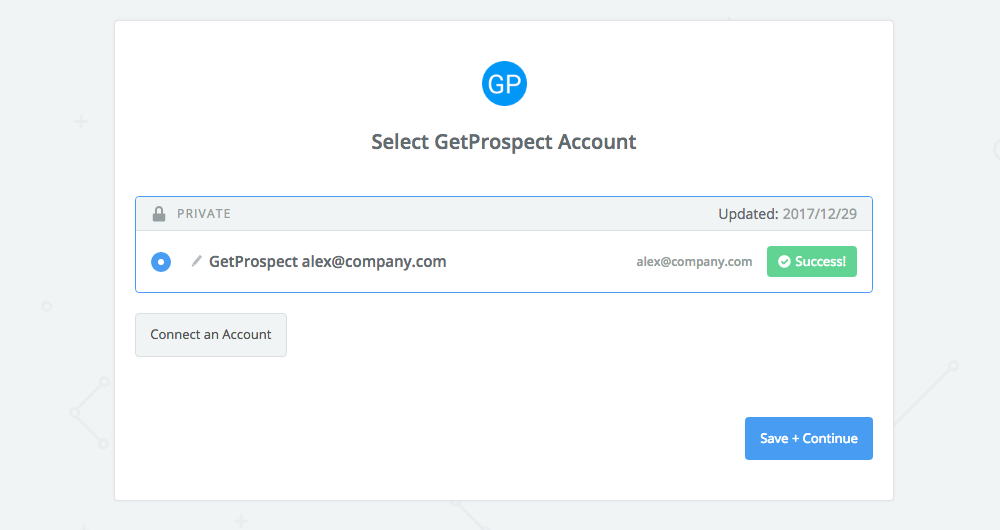Click the circle node decoration on right background
This screenshot has height=530, width=1000.
pyautogui.click(x=953, y=366)
